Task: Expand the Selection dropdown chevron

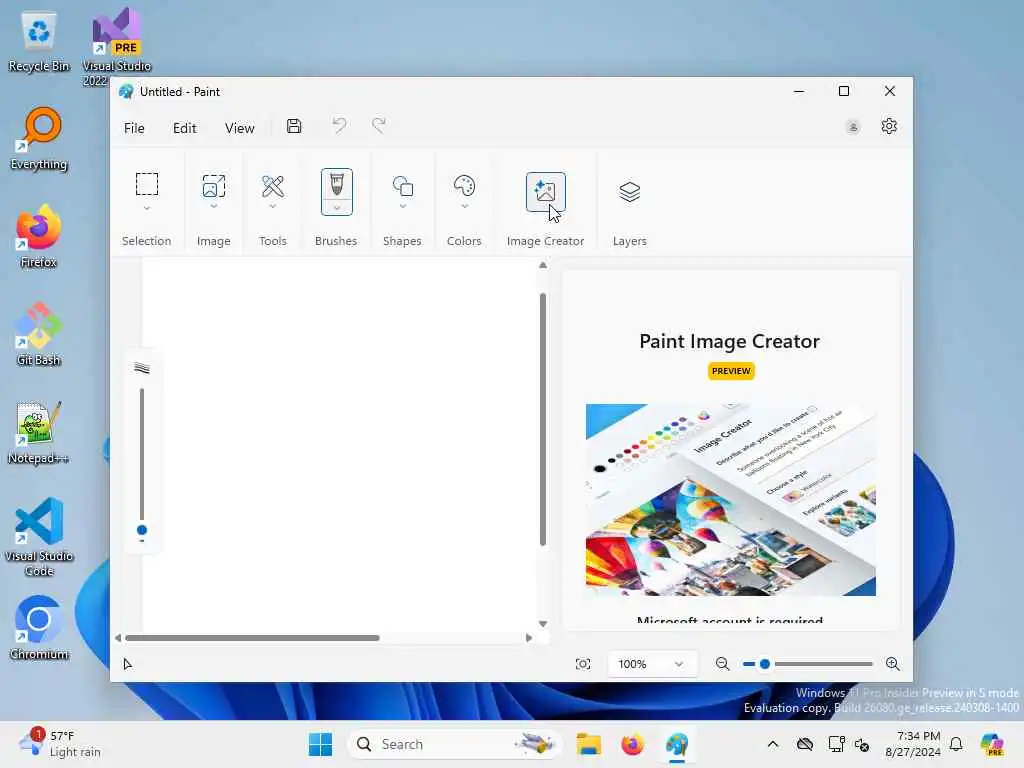Action: coord(147,208)
